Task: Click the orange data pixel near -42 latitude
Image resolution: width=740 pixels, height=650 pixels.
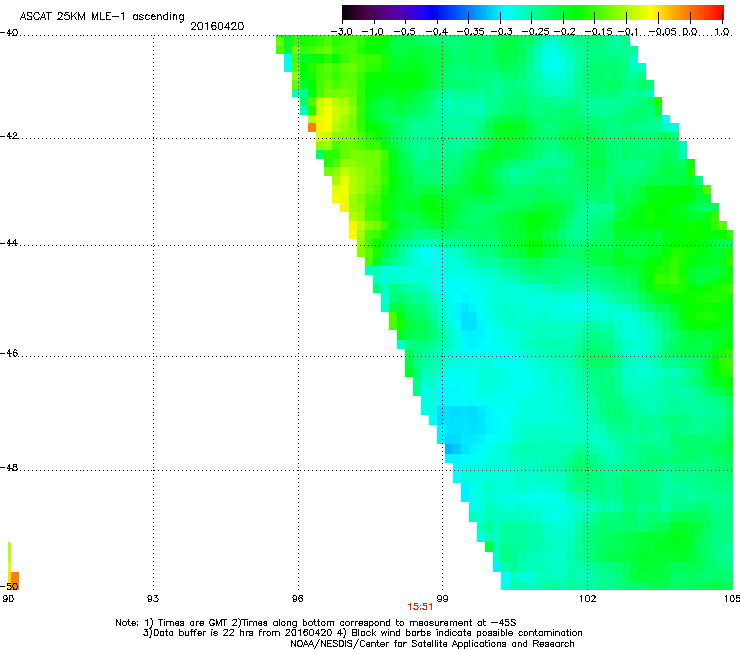Action: pos(311,127)
